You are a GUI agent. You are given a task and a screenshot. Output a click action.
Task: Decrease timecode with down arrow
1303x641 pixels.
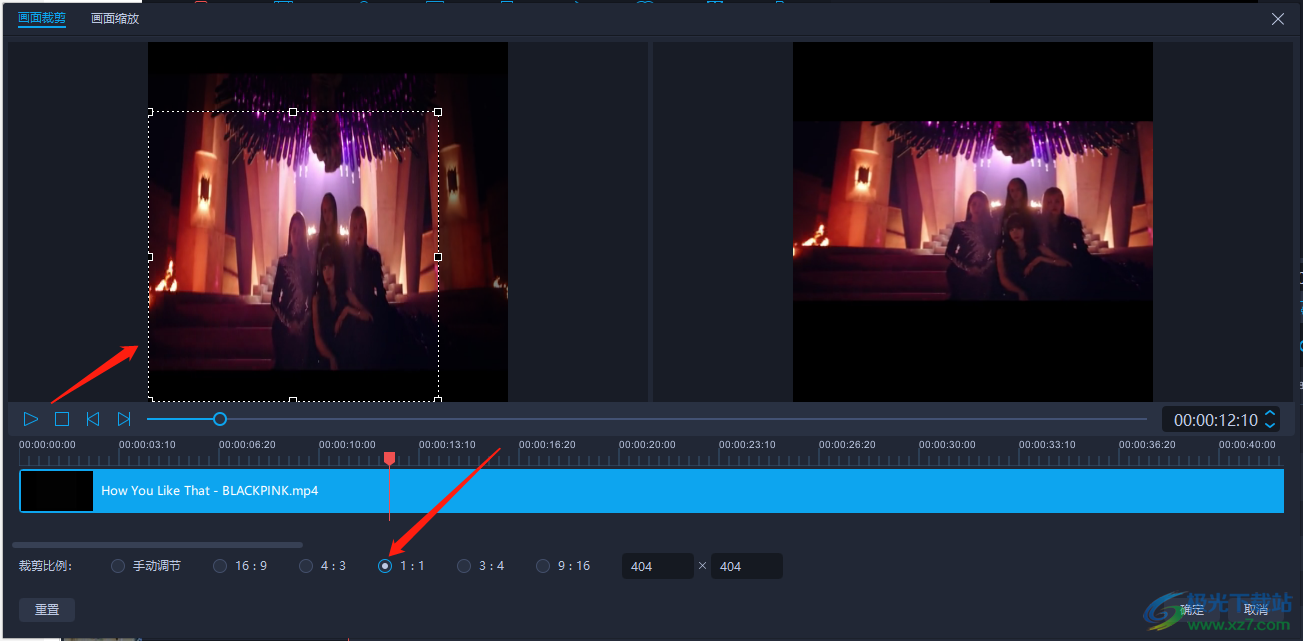(x=1270, y=425)
